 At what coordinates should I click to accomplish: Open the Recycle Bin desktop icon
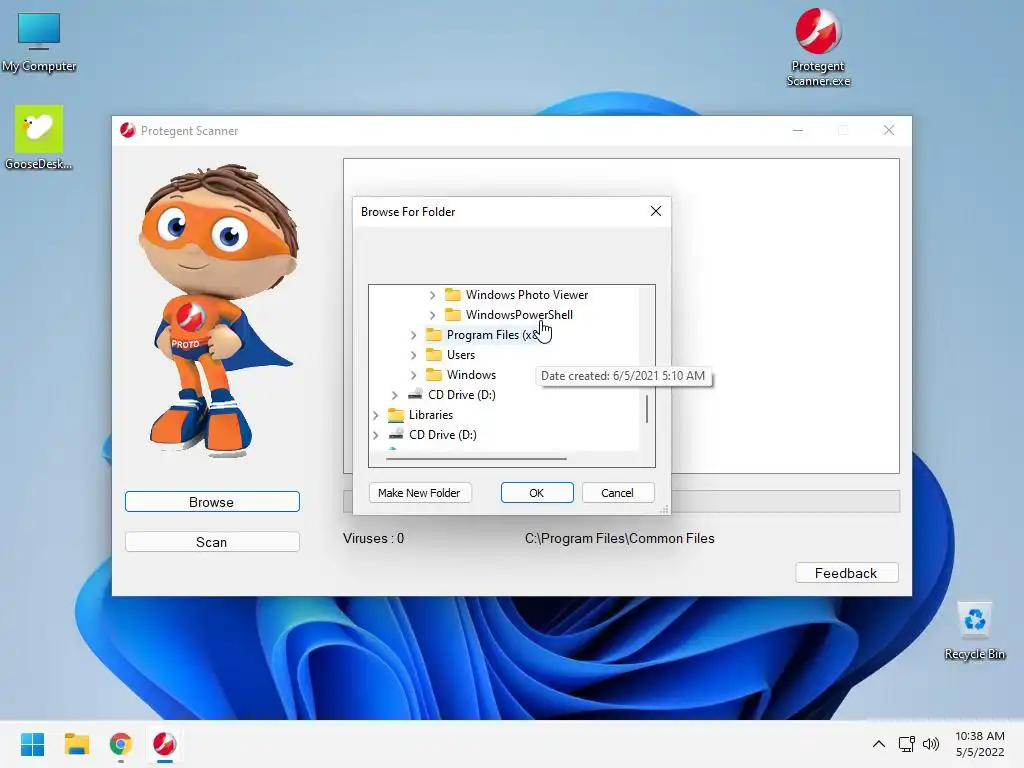pyautogui.click(x=974, y=631)
